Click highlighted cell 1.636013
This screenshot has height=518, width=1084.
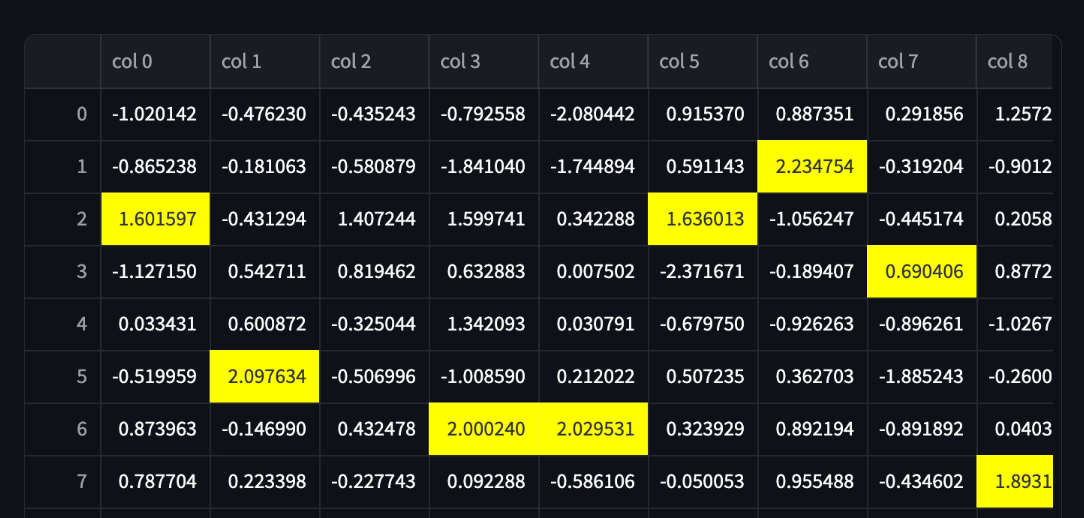(702, 219)
